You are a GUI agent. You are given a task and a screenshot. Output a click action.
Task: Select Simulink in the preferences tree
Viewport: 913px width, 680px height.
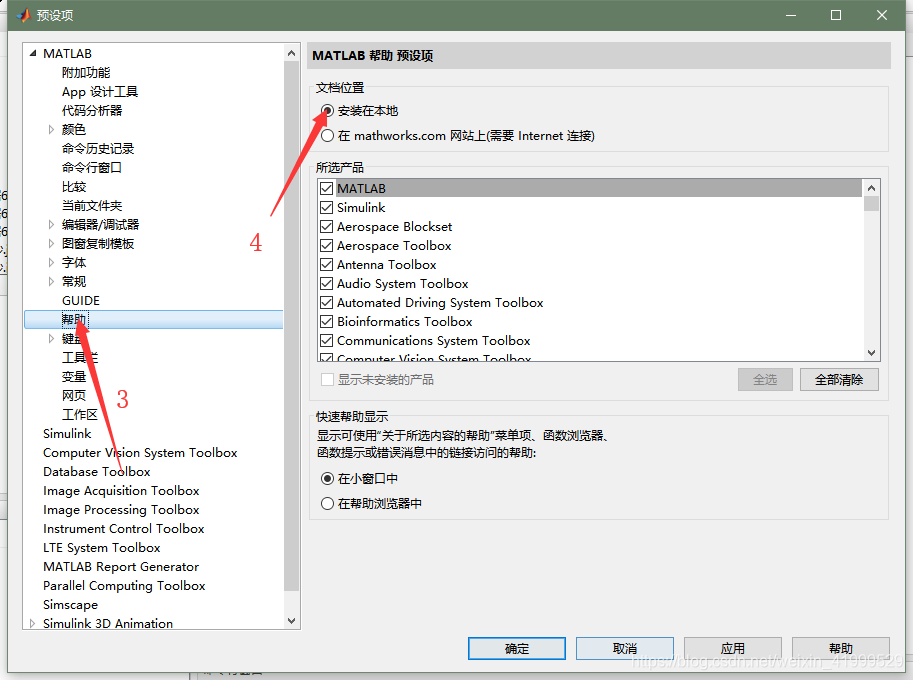tap(67, 434)
